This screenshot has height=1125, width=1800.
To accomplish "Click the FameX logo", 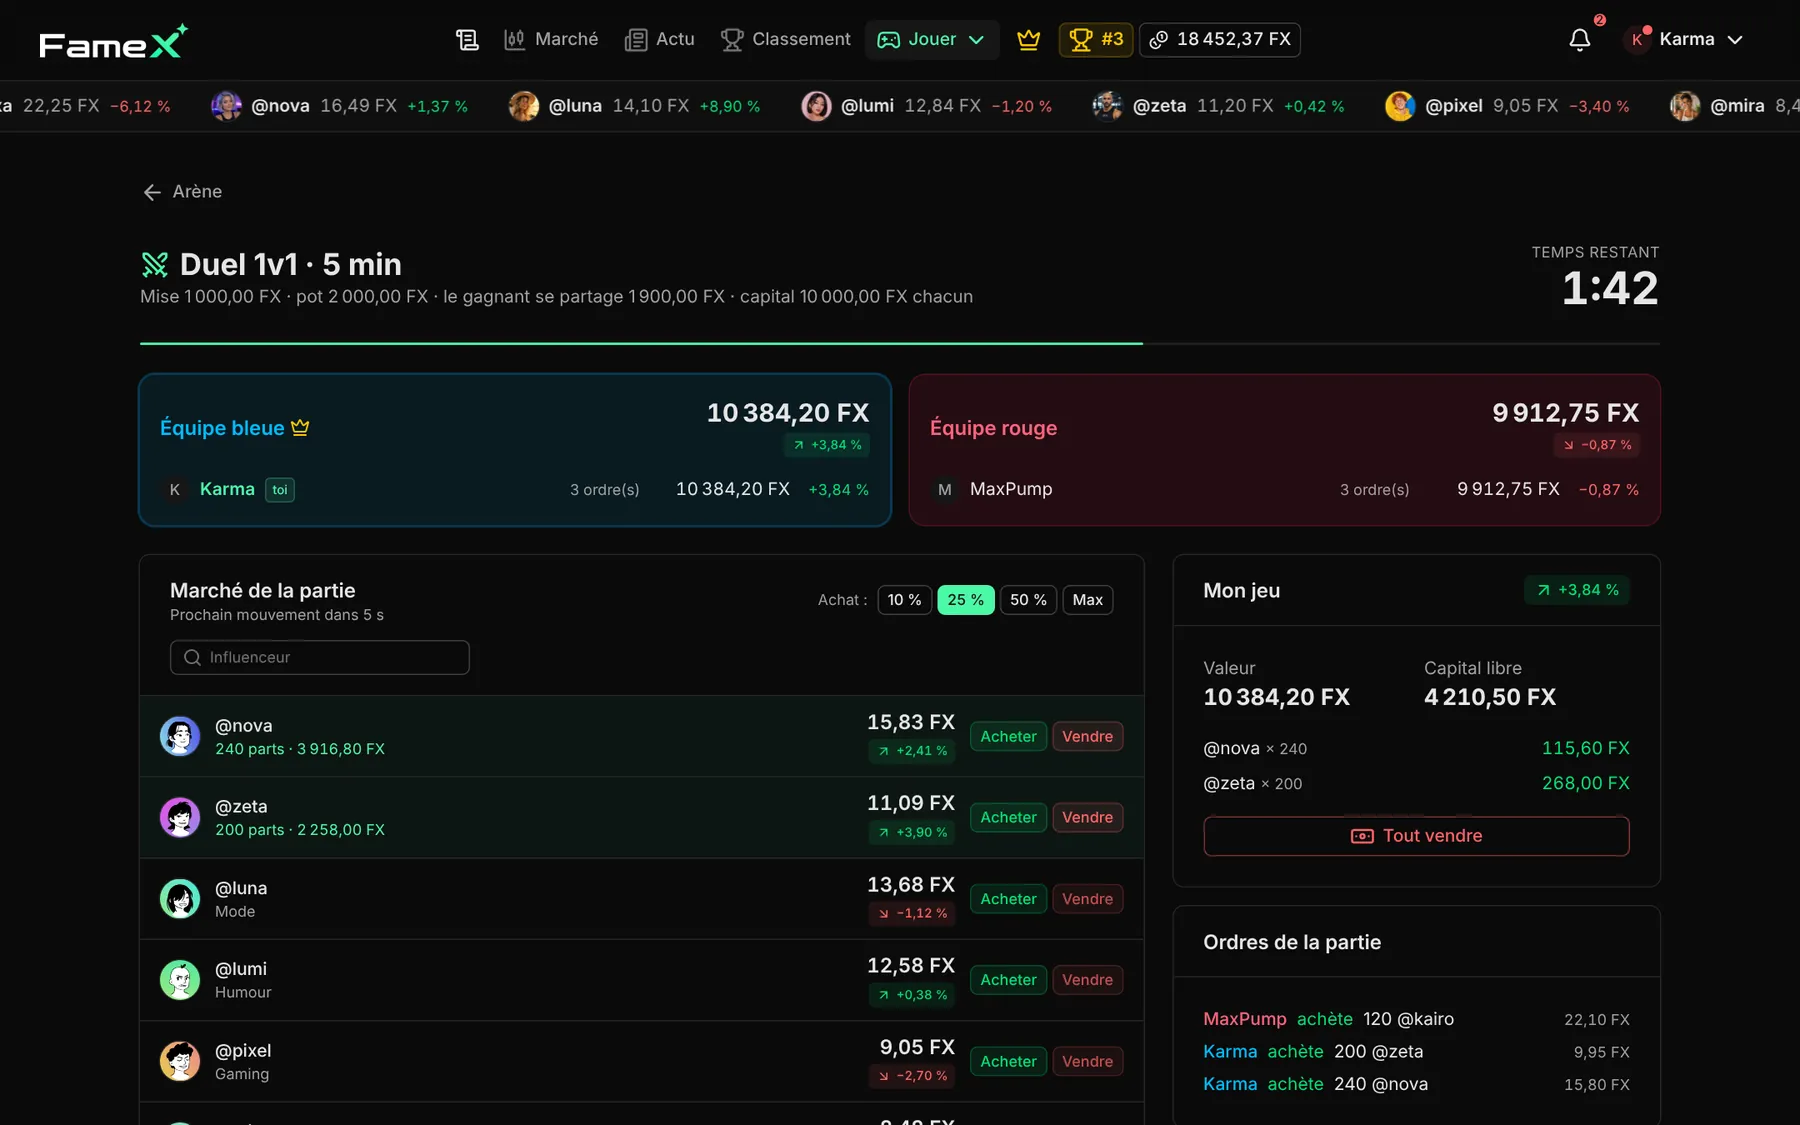I will point(113,42).
